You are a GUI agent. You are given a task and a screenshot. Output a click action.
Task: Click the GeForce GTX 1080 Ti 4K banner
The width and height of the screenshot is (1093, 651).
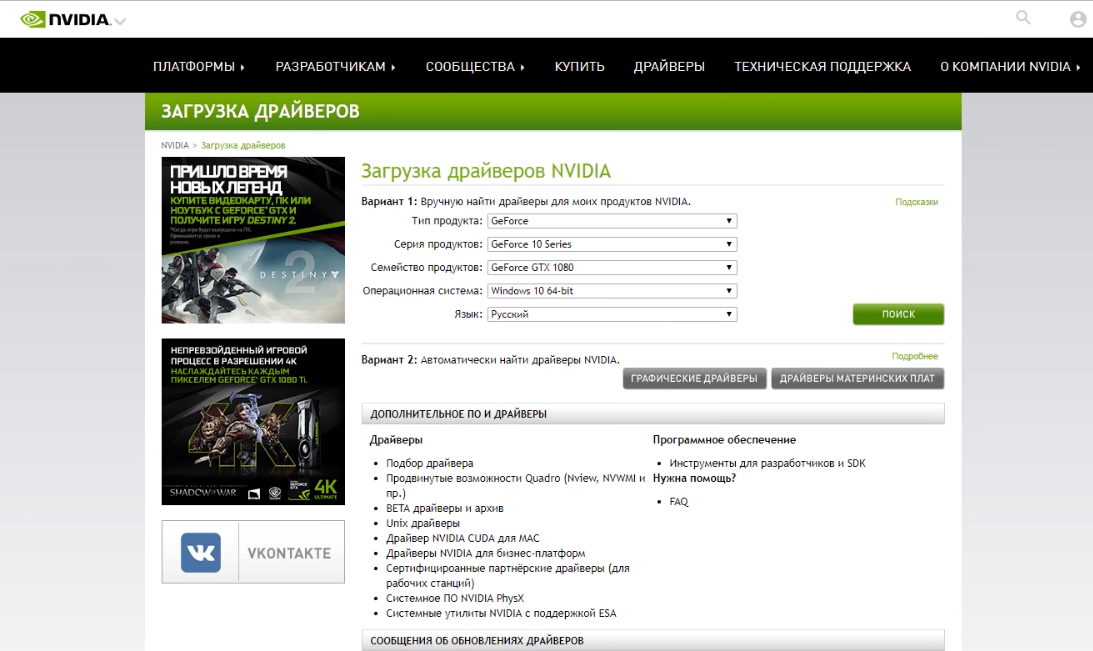[253, 422]
